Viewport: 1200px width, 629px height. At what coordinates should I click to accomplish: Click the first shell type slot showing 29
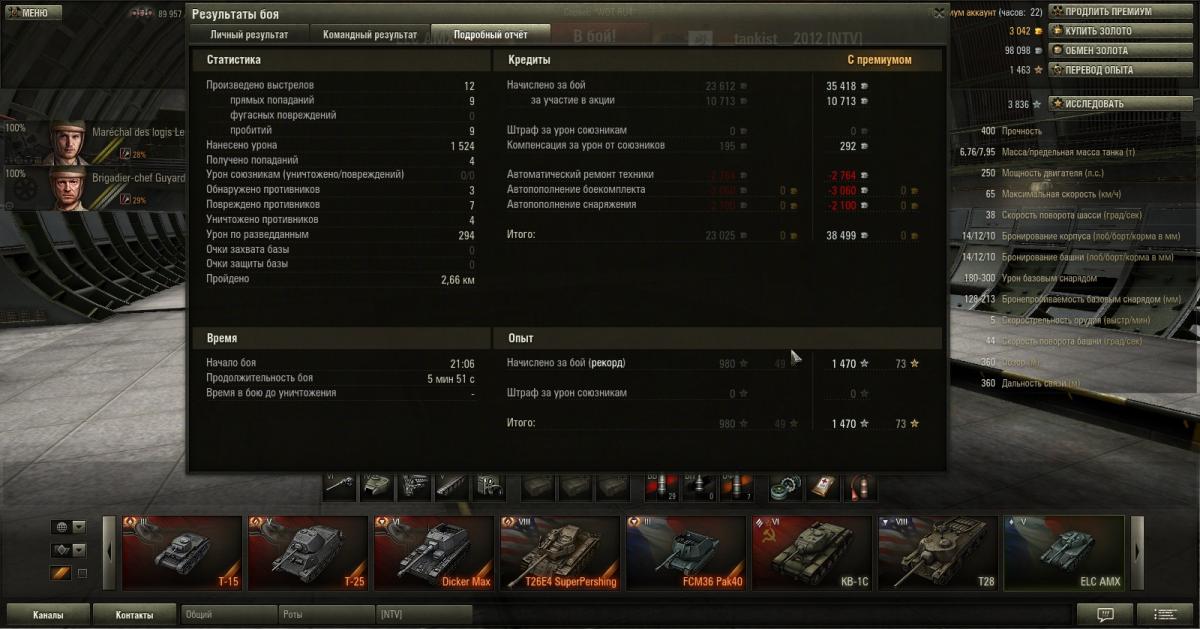[x=663, y=486]
